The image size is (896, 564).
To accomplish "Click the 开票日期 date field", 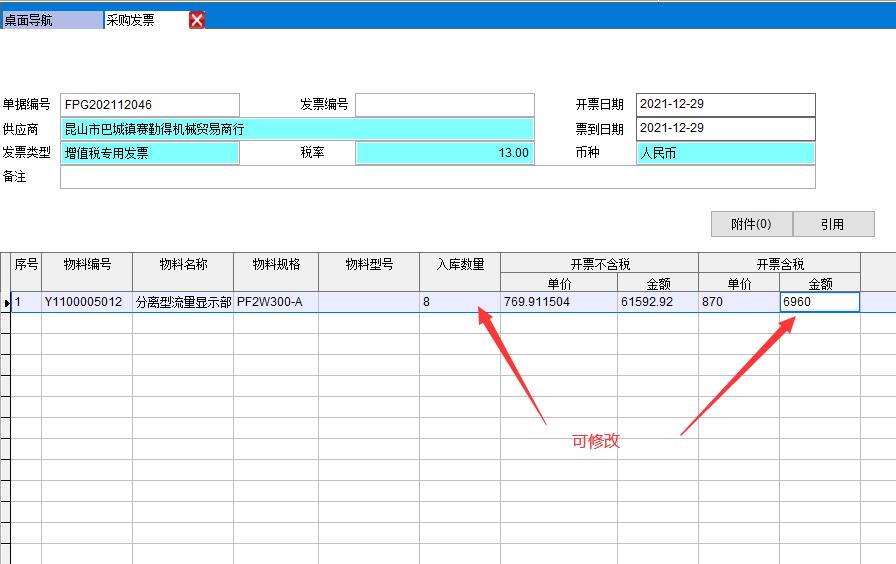I will 725,105.
